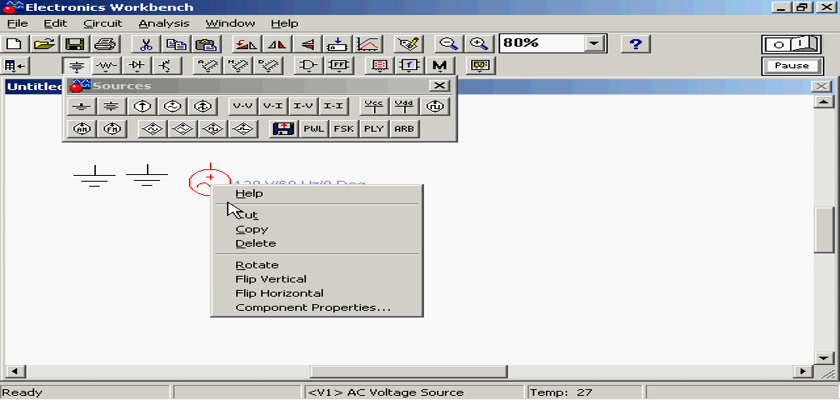Open a circuit file with the folder icon
This screenshot has width=840, height=400.
tap(46, 44)
